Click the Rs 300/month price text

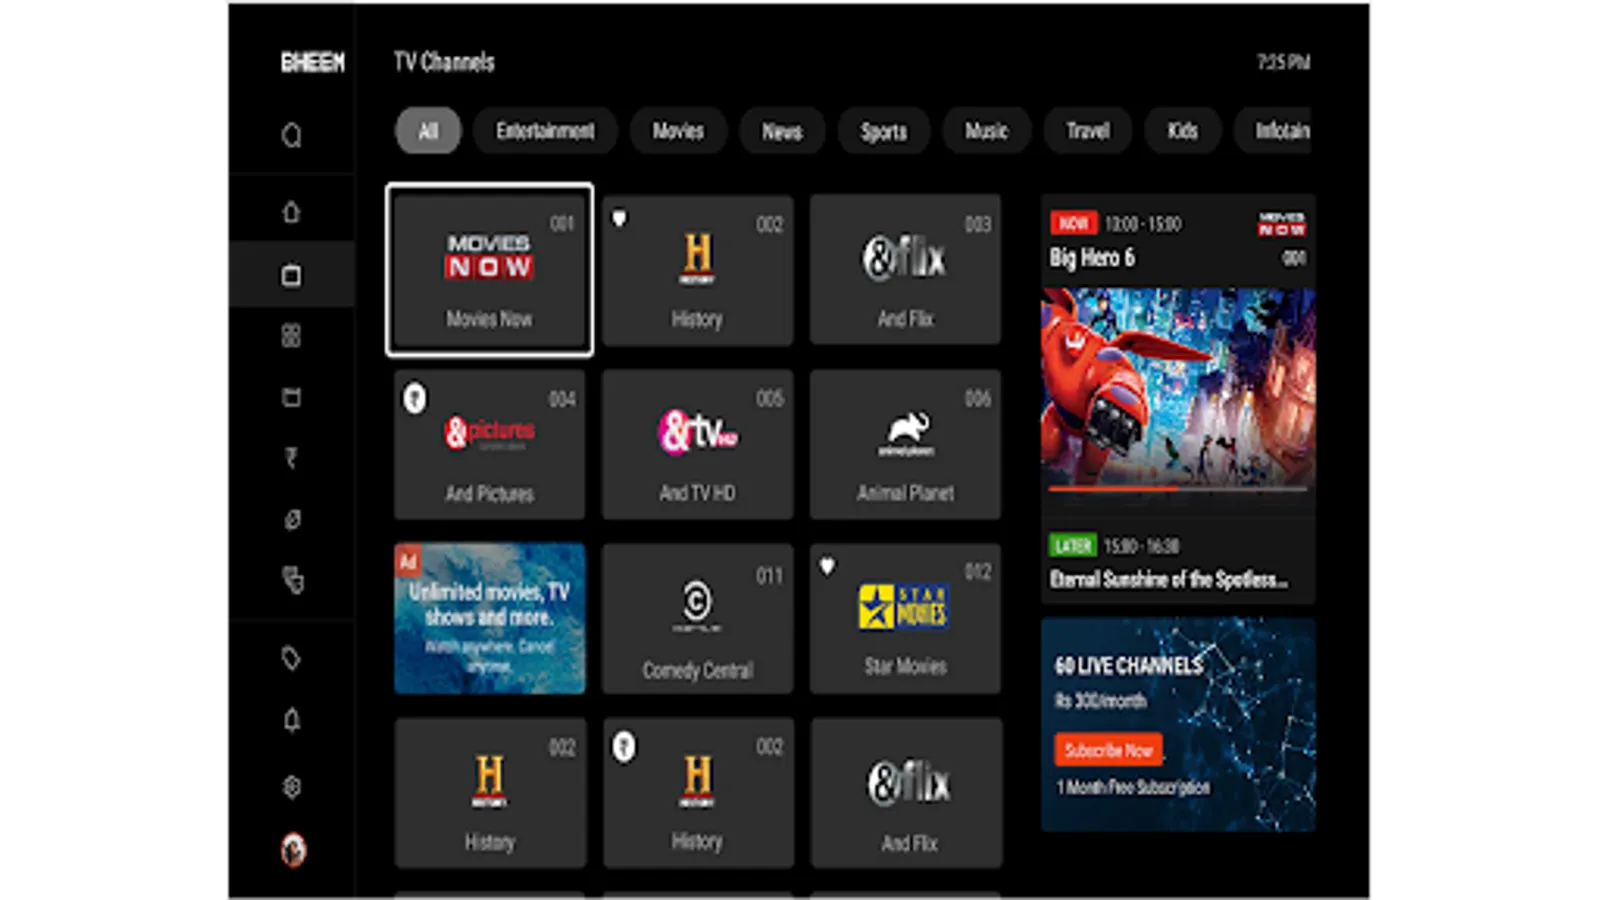1100,701
